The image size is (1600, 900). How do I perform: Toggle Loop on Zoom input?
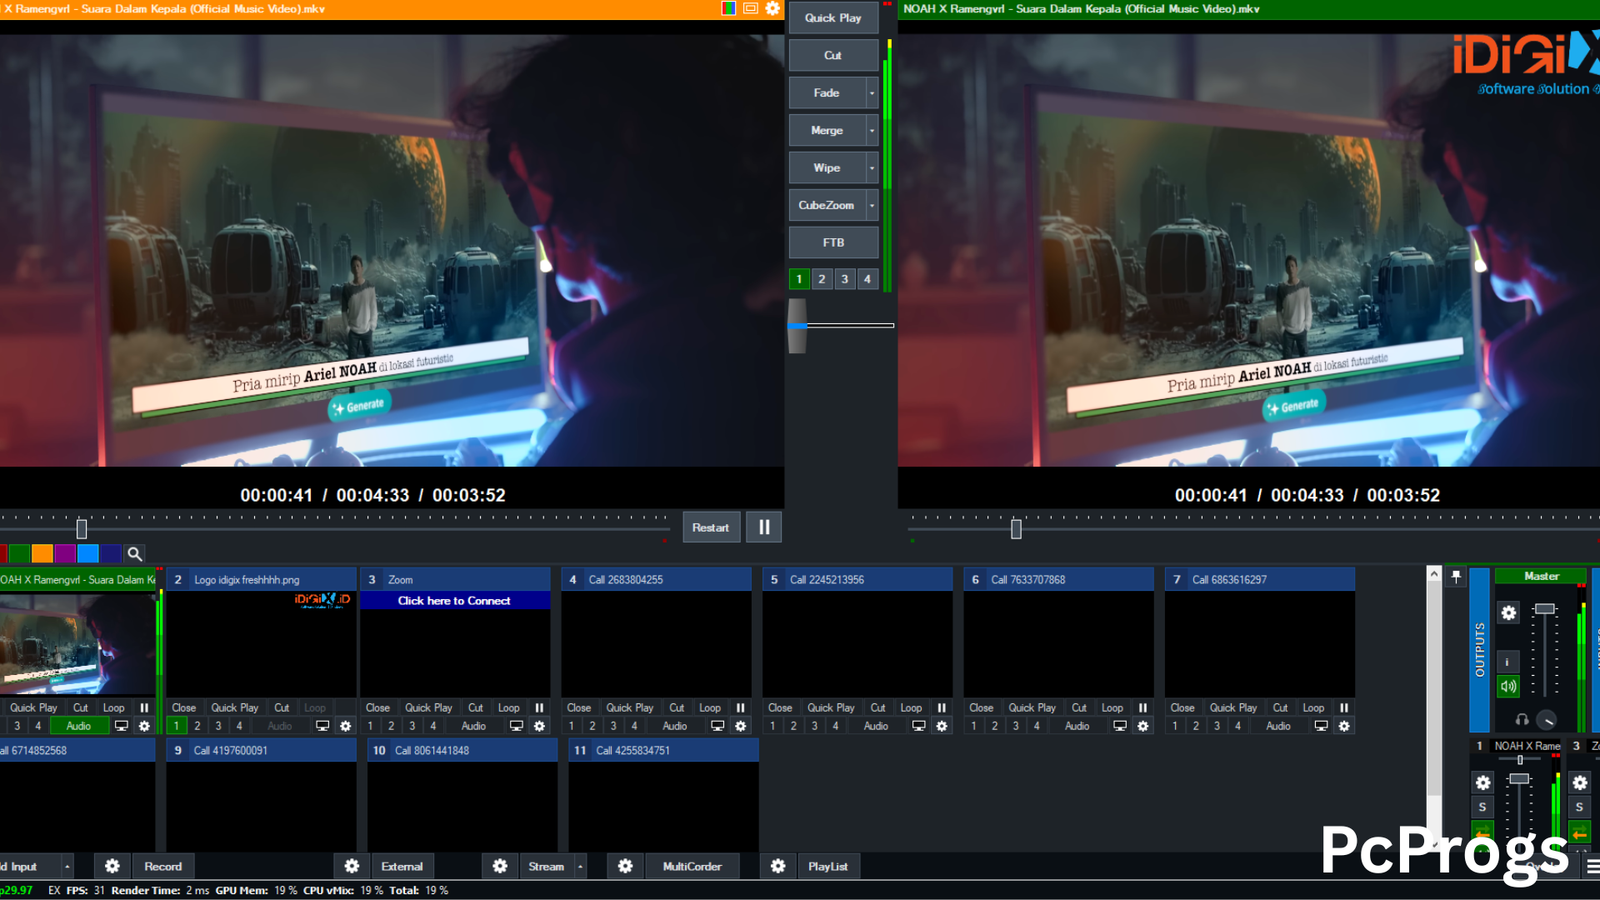click(509, 707)
